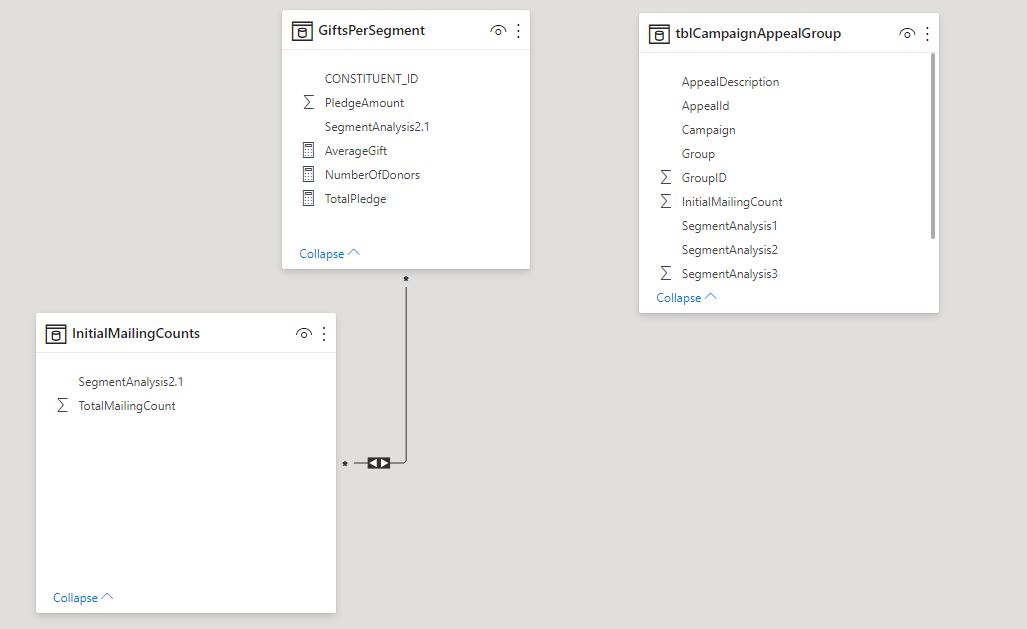Click measure icon next to NumberOfDonors

point(308,174)
